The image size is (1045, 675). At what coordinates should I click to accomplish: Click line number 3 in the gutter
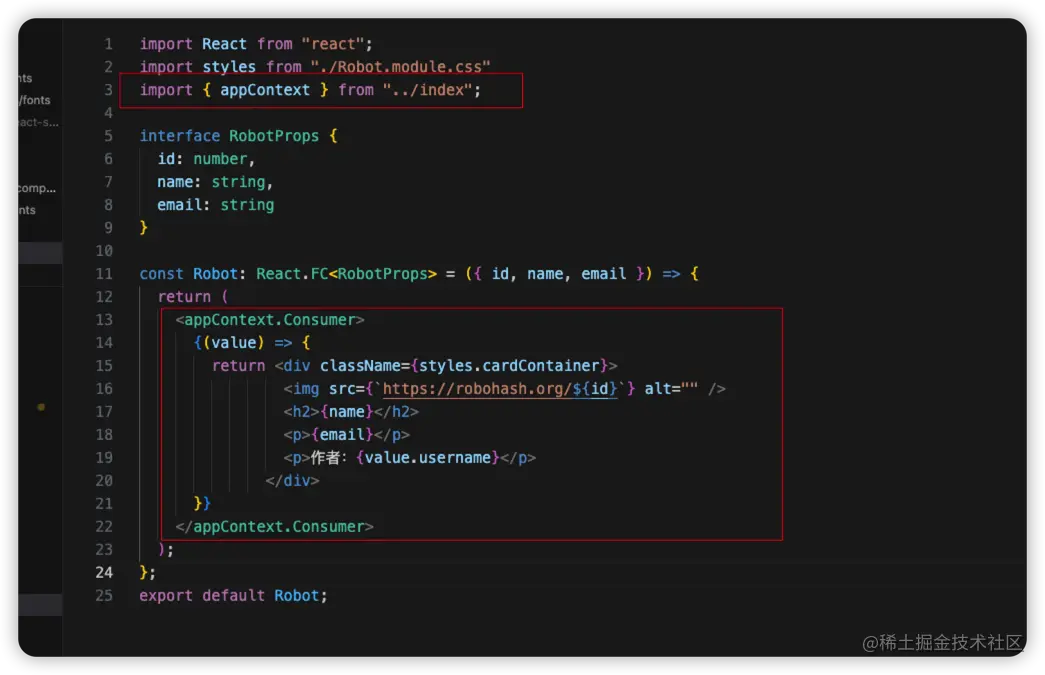click(x=108, y=90)
